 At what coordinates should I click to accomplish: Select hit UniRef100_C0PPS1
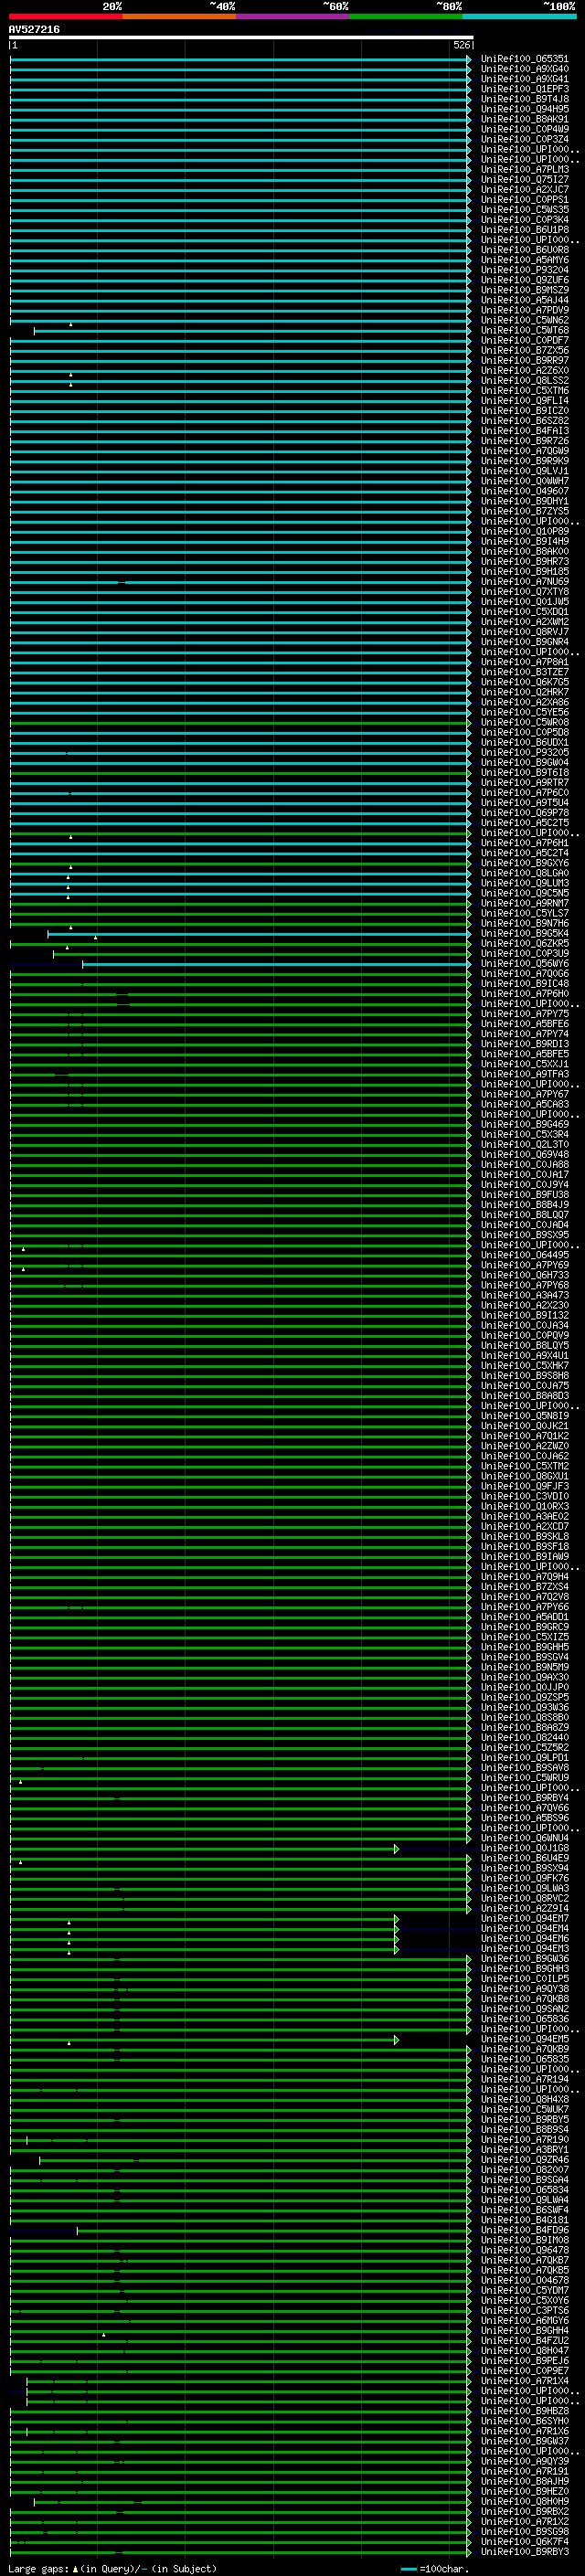(524, 200)
